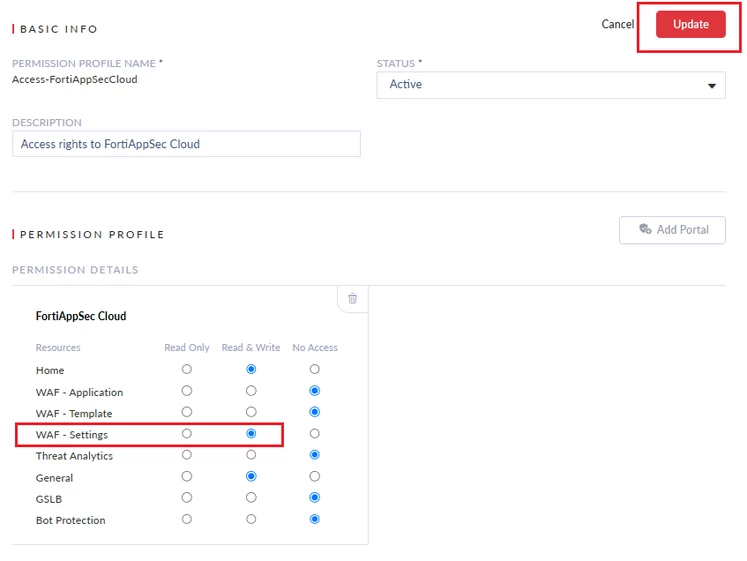This screenshot has width=747, height=561.
Task: Delete the FortiAppSec Cloud portal via trash icon
Action: click(353, 299)
